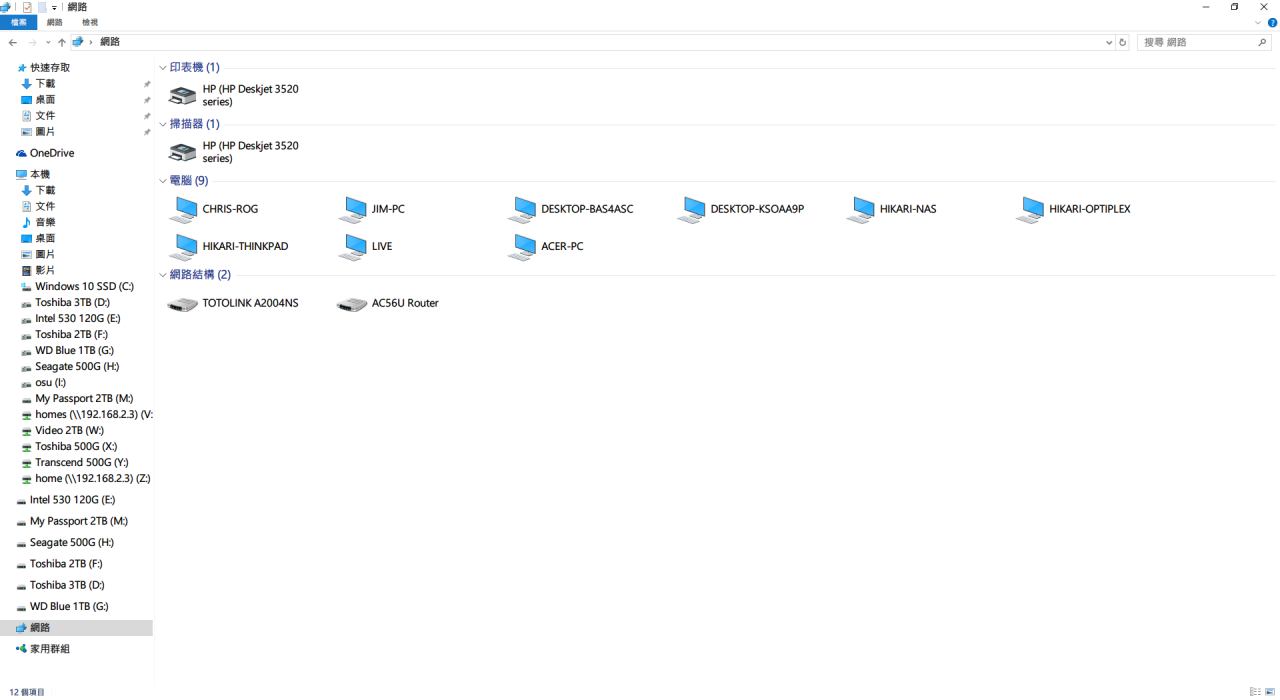This screenshot has height=700, width=1280.
Task: Open the 檔案 ribbon tab
Action: point(19,22)
